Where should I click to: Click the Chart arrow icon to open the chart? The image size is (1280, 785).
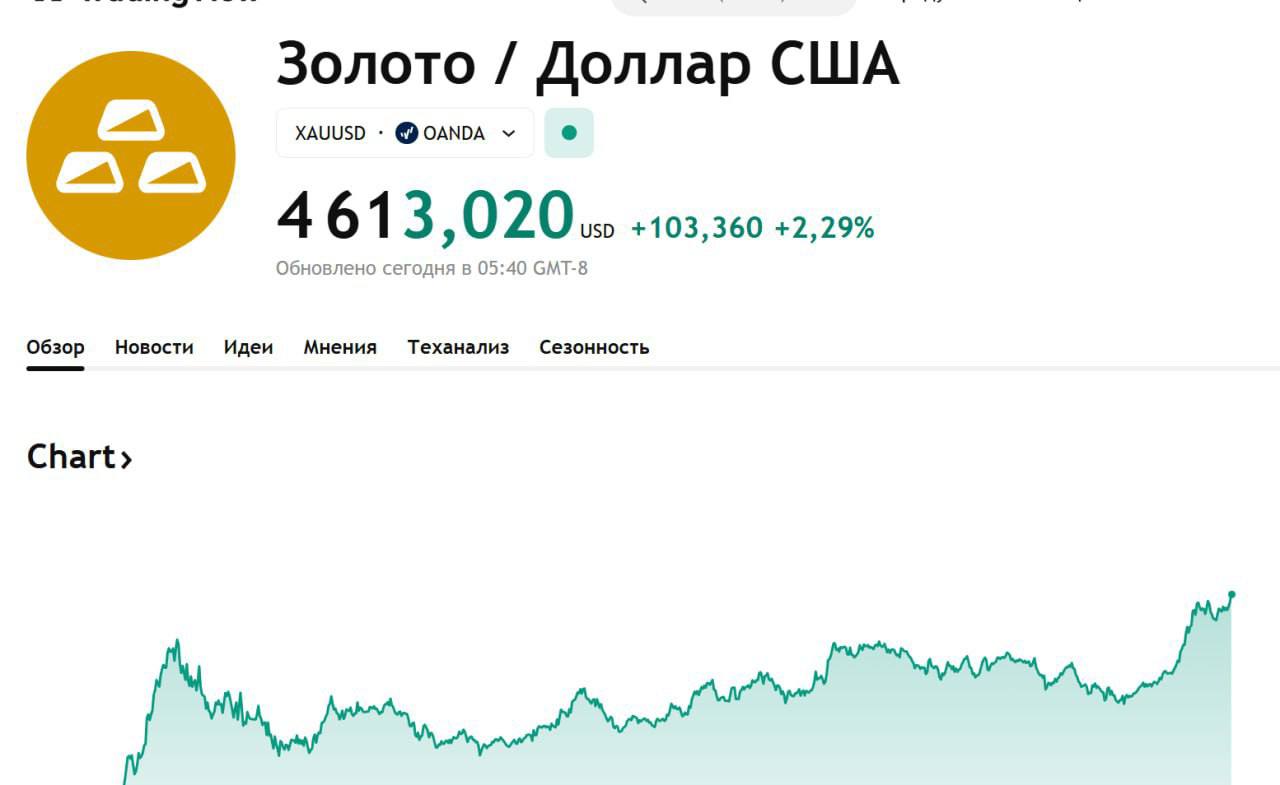(x=128, y=459)
